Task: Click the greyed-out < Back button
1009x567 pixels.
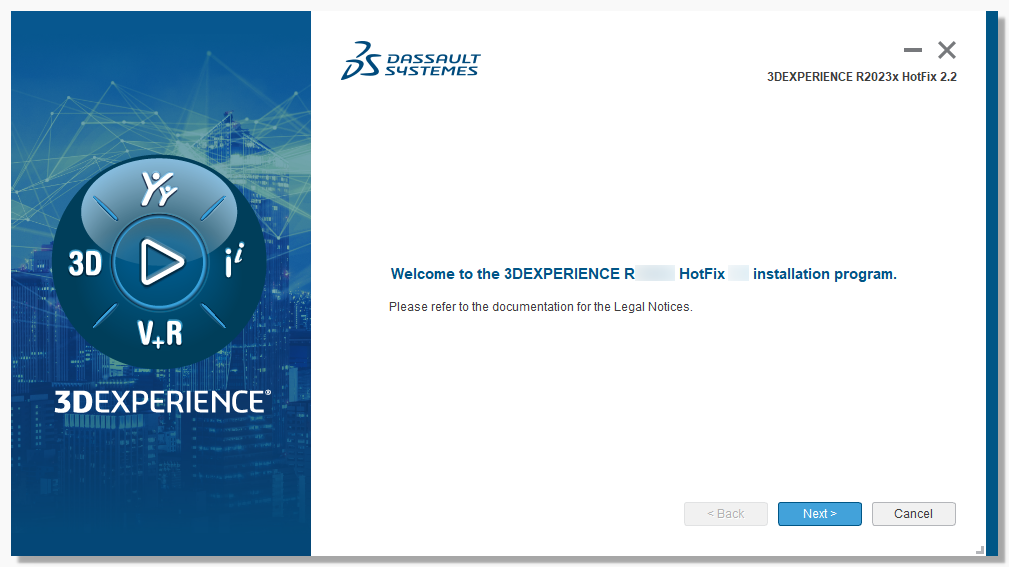Action: [726, 514]
